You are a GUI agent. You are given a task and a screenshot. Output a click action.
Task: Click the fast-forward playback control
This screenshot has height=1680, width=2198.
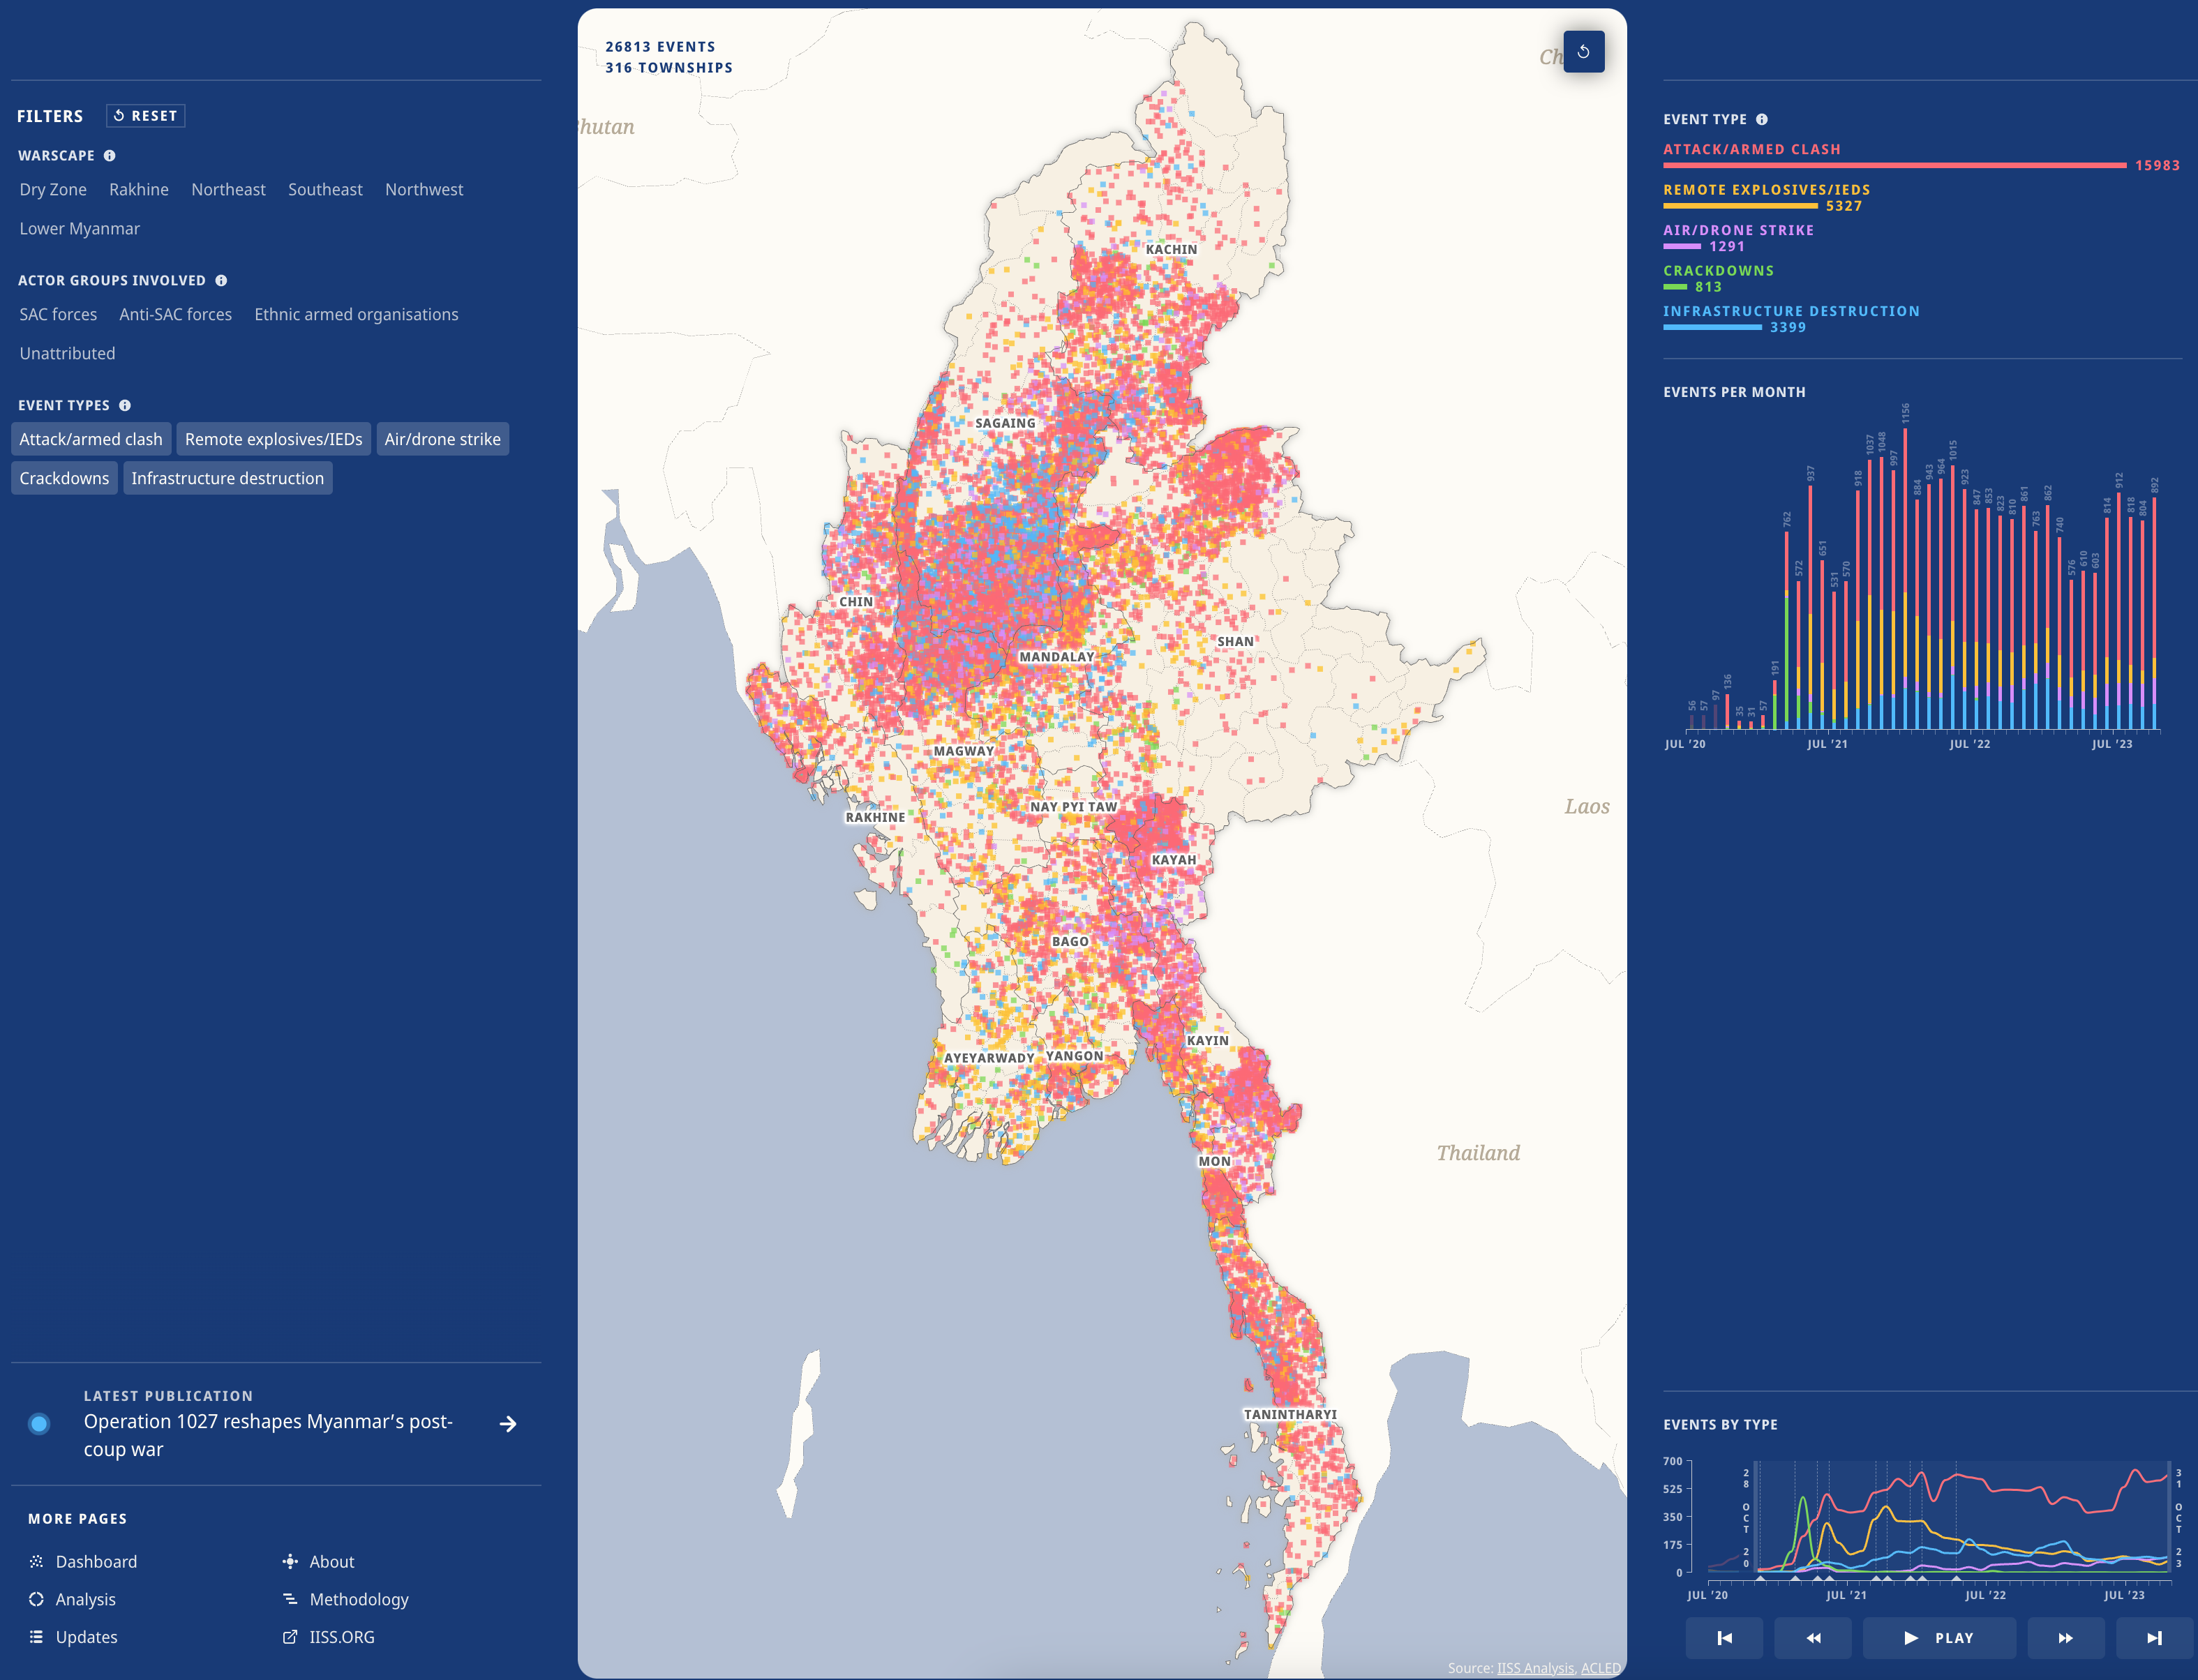[2066, 1638]
